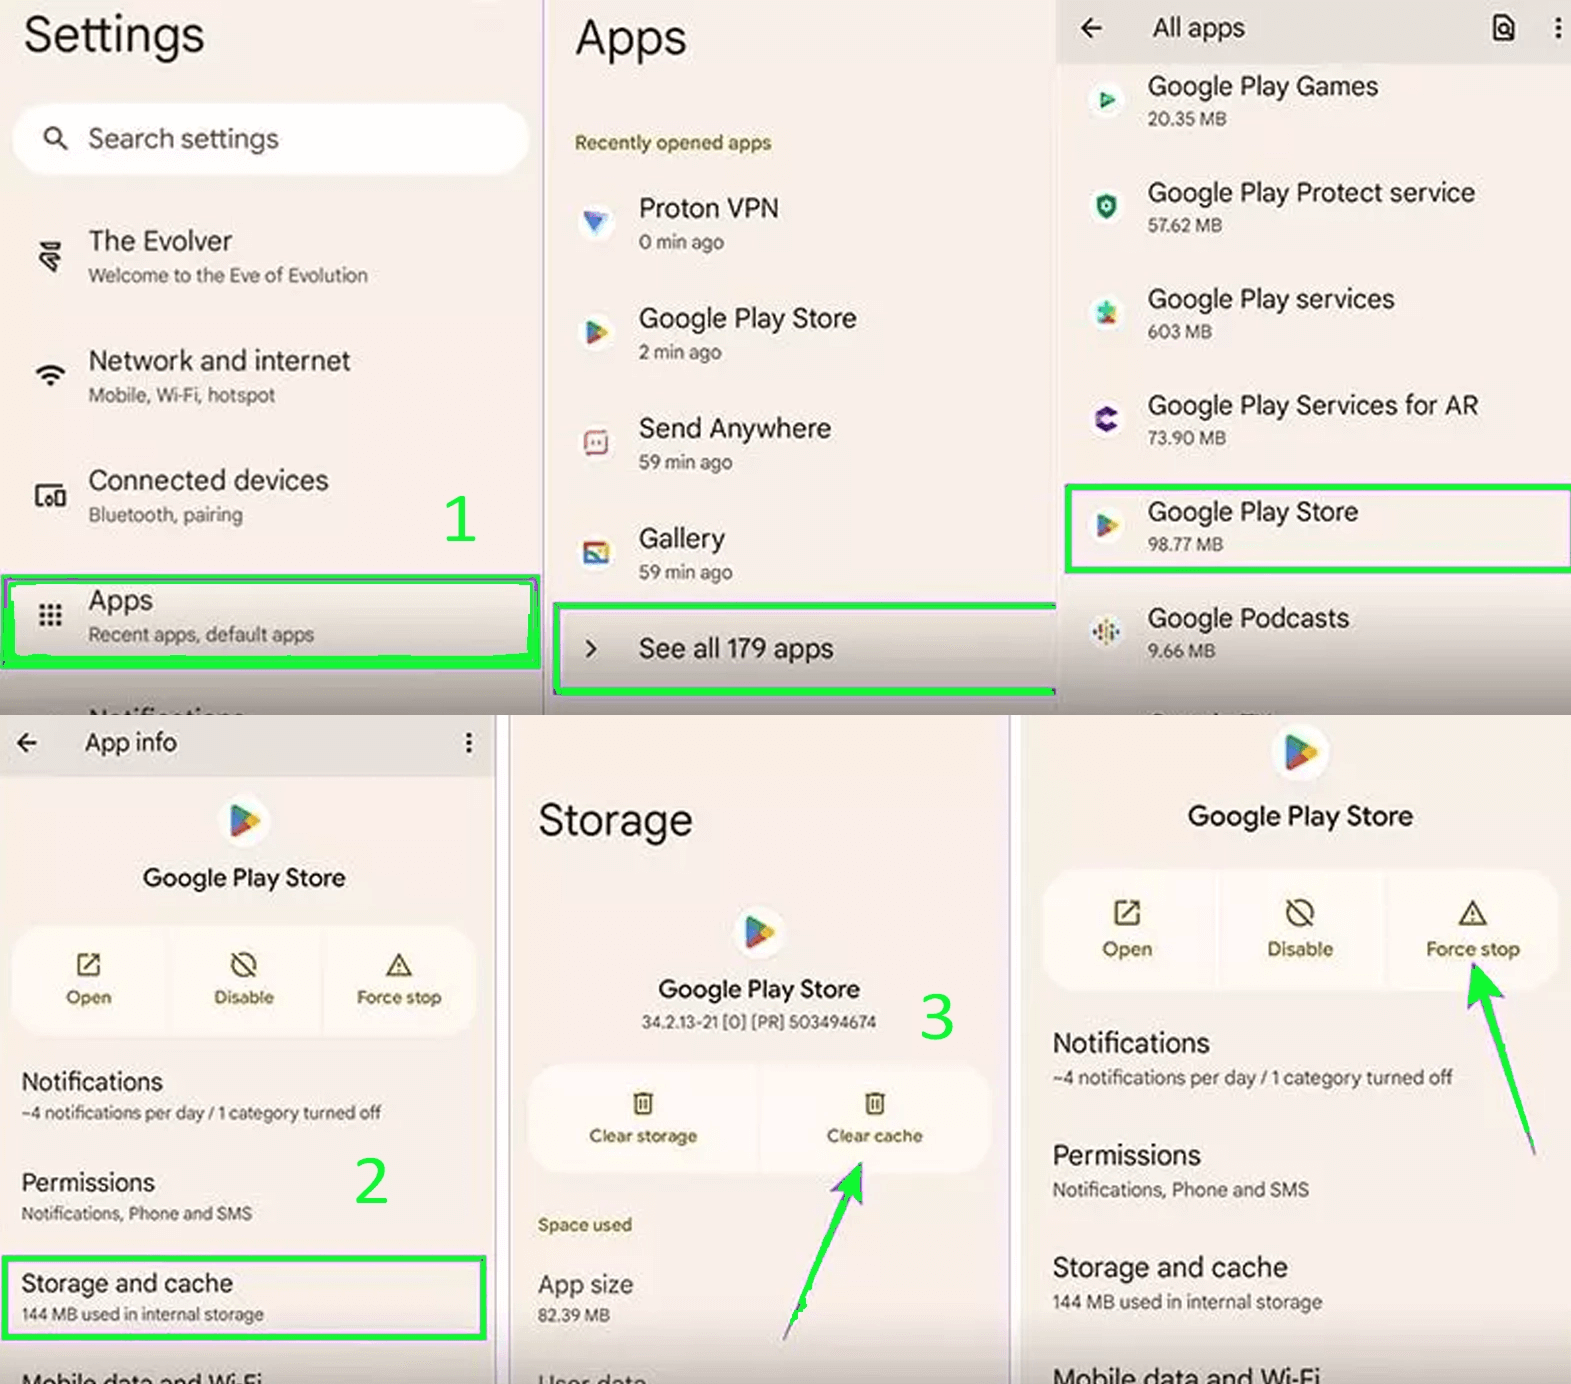This screenshot has height=1384, width=1571.
Task: Open Notifications on the App info screen
Action: 245,1096
